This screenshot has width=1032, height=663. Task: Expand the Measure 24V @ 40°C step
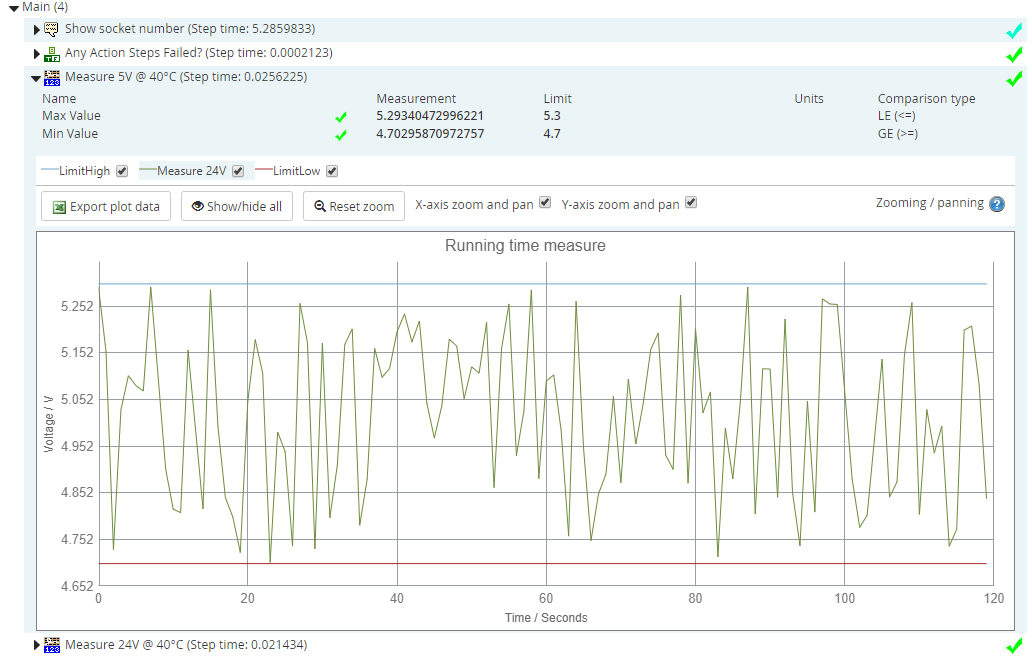[38, 645]
